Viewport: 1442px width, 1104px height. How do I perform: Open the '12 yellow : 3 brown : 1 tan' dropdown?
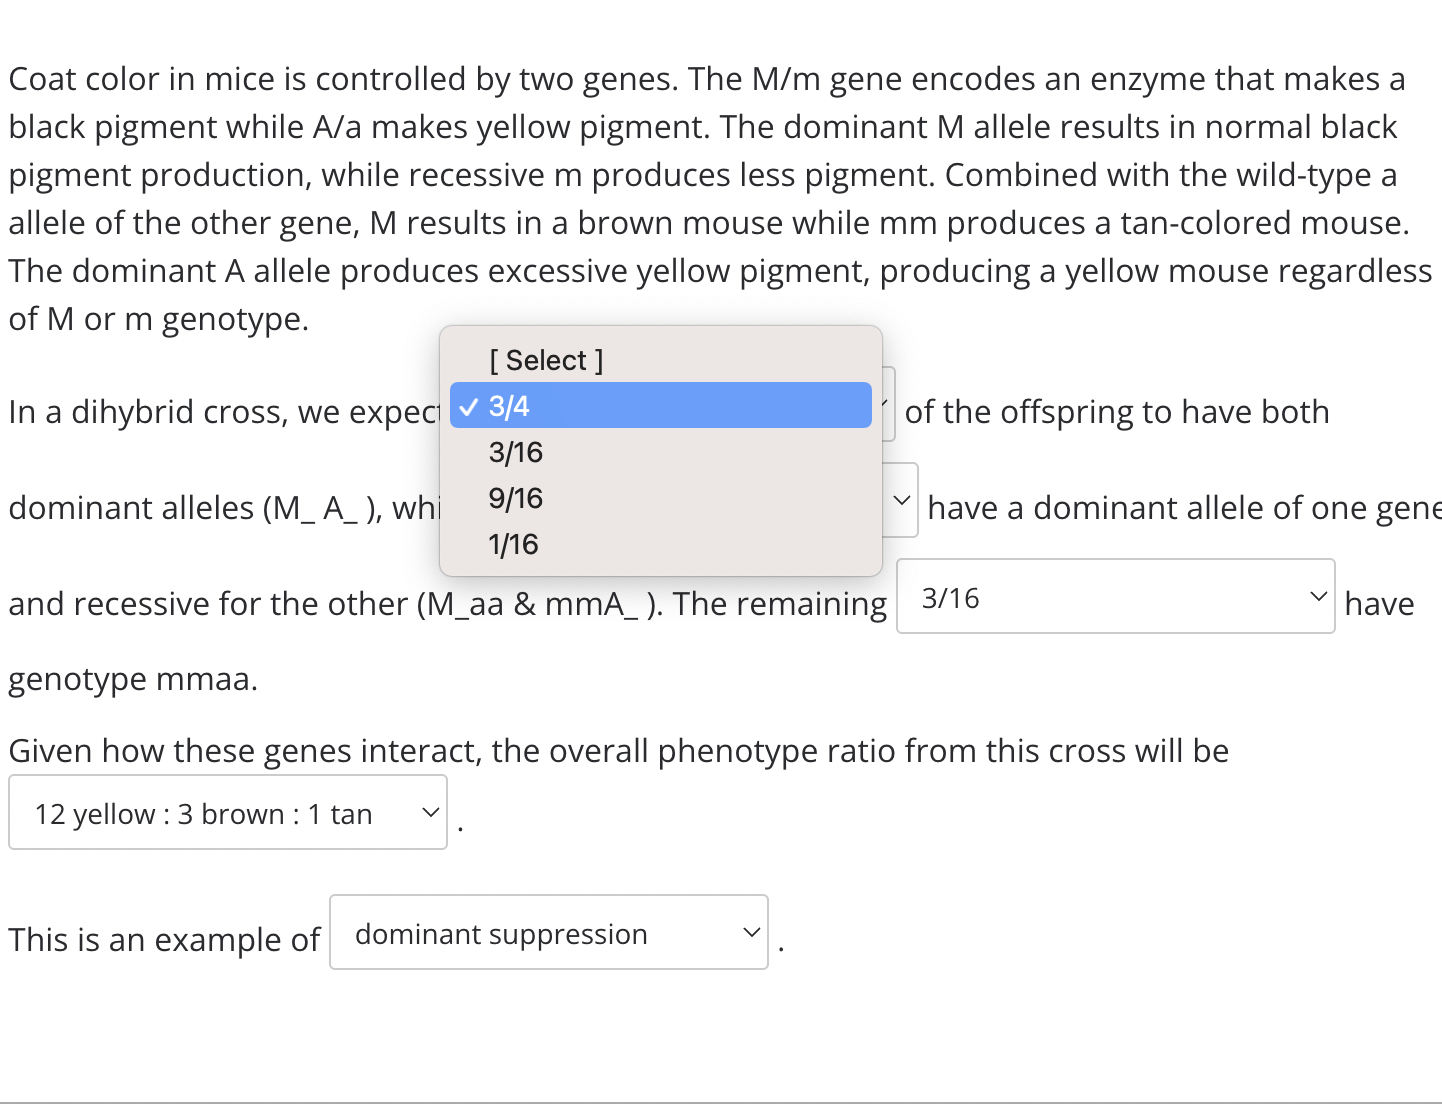point(227,813)
